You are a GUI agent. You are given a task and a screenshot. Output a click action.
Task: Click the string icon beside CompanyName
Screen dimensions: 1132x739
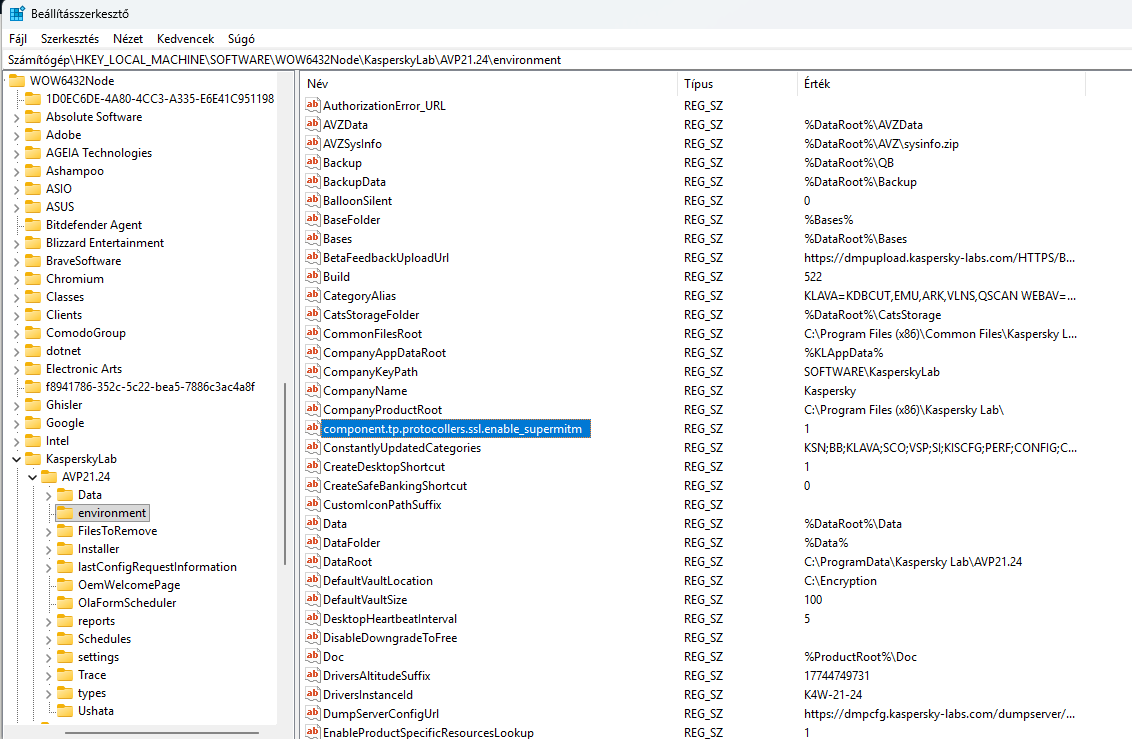pyautogui.click(x=313, y=390)
